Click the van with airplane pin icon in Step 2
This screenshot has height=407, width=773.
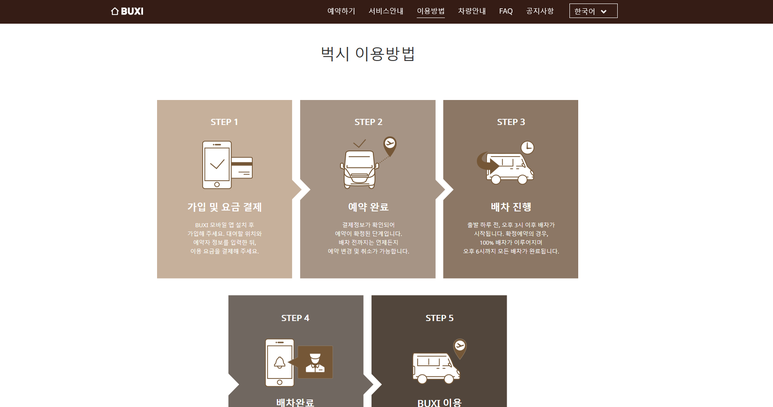click(368, 163)
